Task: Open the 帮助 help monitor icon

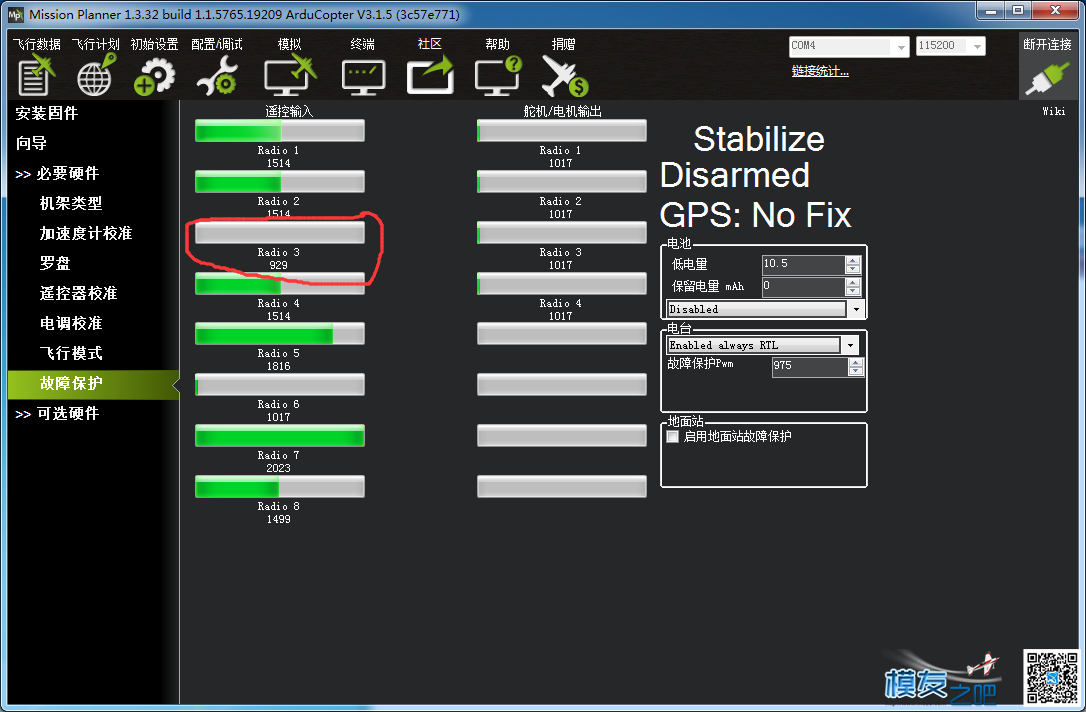Action: click(x=498, y=75)
